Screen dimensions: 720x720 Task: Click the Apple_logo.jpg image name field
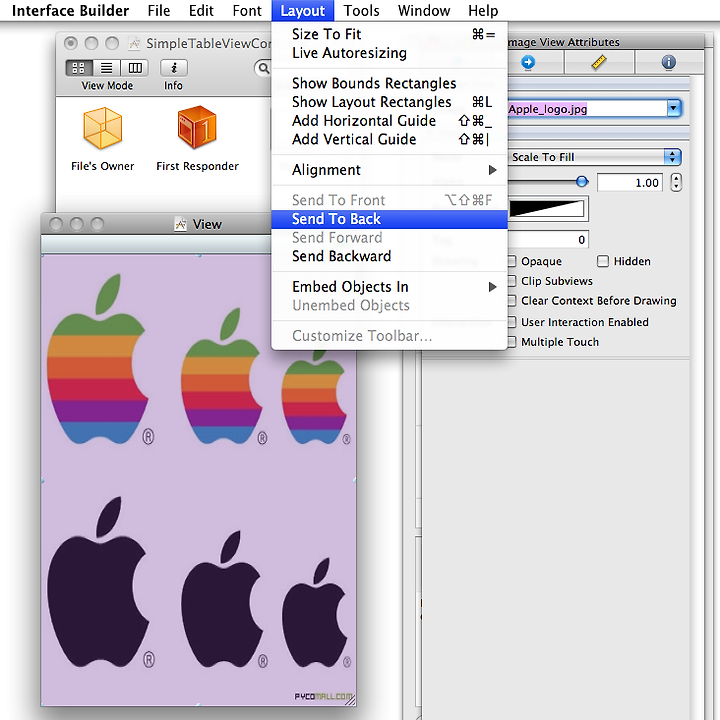(x=587, y=109)
